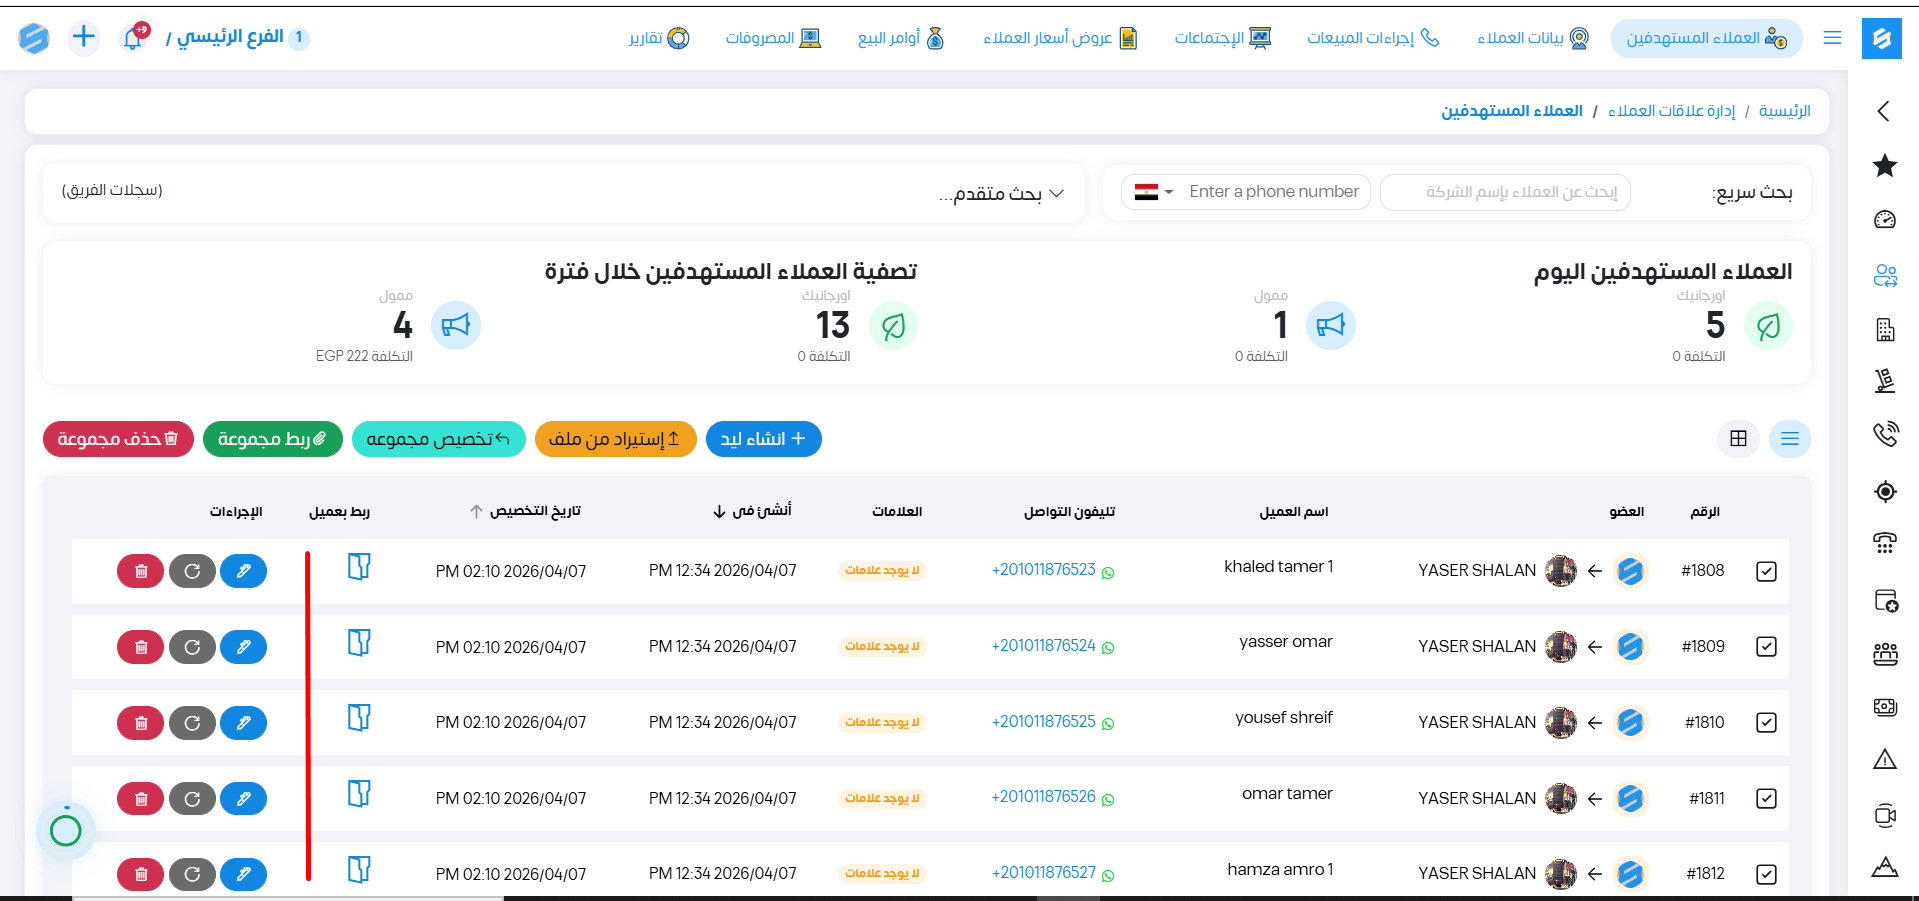Open the Egypt country code dropdown
The image size is (1919, 901).
(1153, 192)
